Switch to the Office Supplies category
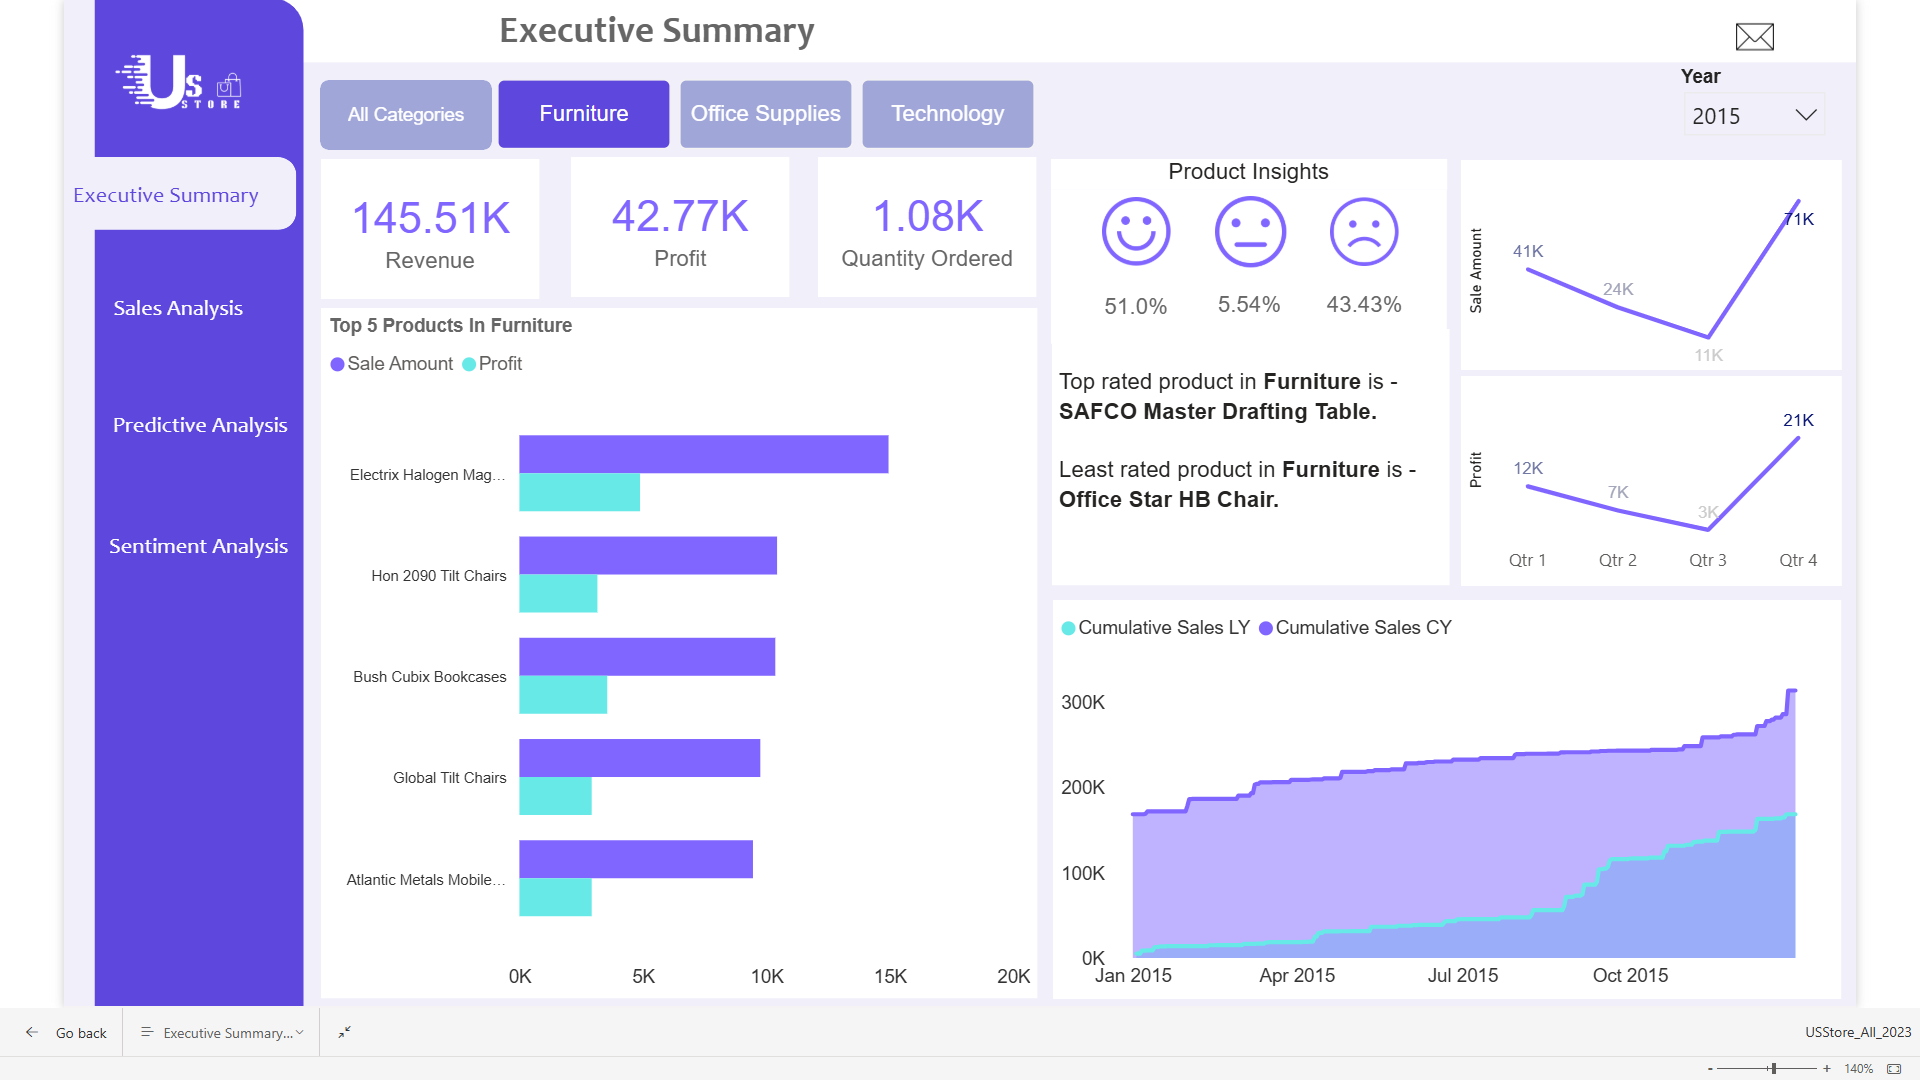This screenshot has width=1920, height=1080. [x=765, y=113]
